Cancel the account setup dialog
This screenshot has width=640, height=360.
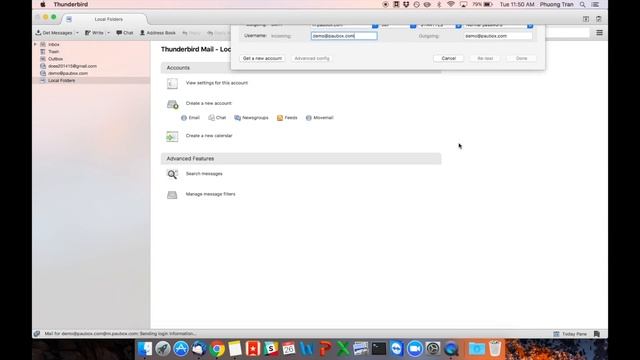[x=449, y=58]
